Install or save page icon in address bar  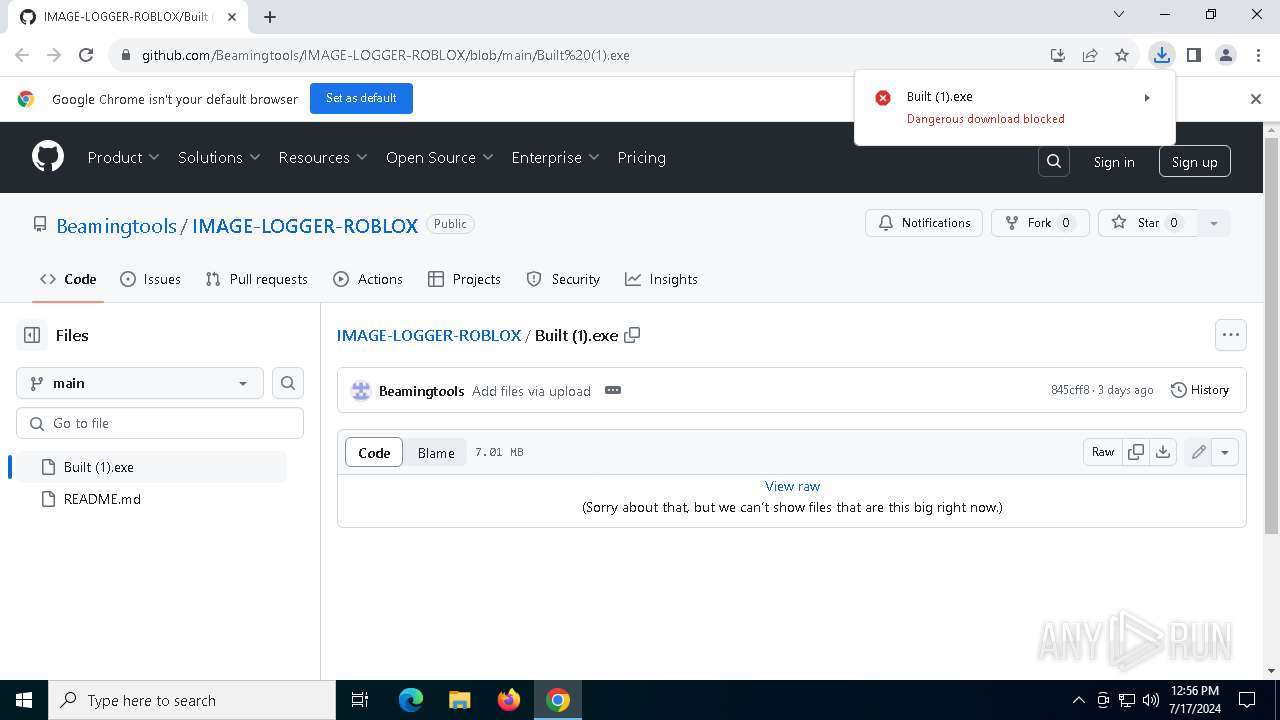tap(1058, 55)
